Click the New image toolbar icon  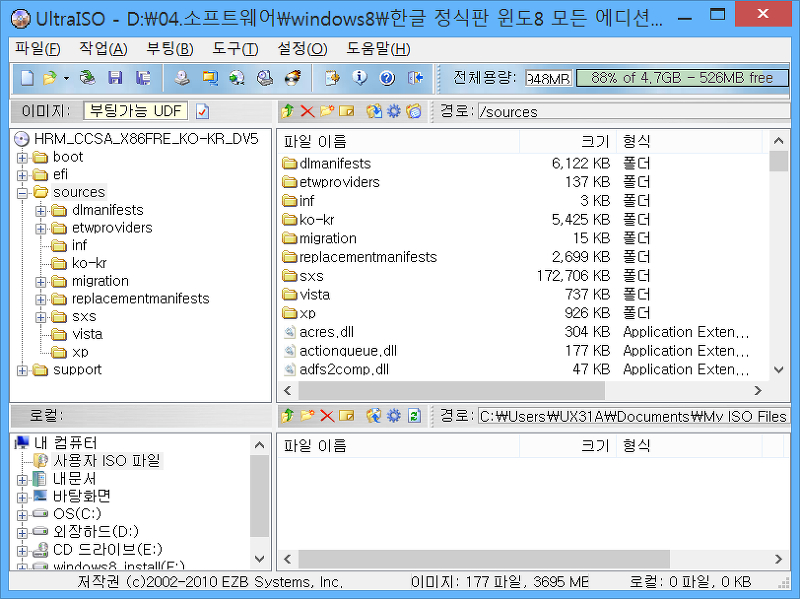point(27,78)
